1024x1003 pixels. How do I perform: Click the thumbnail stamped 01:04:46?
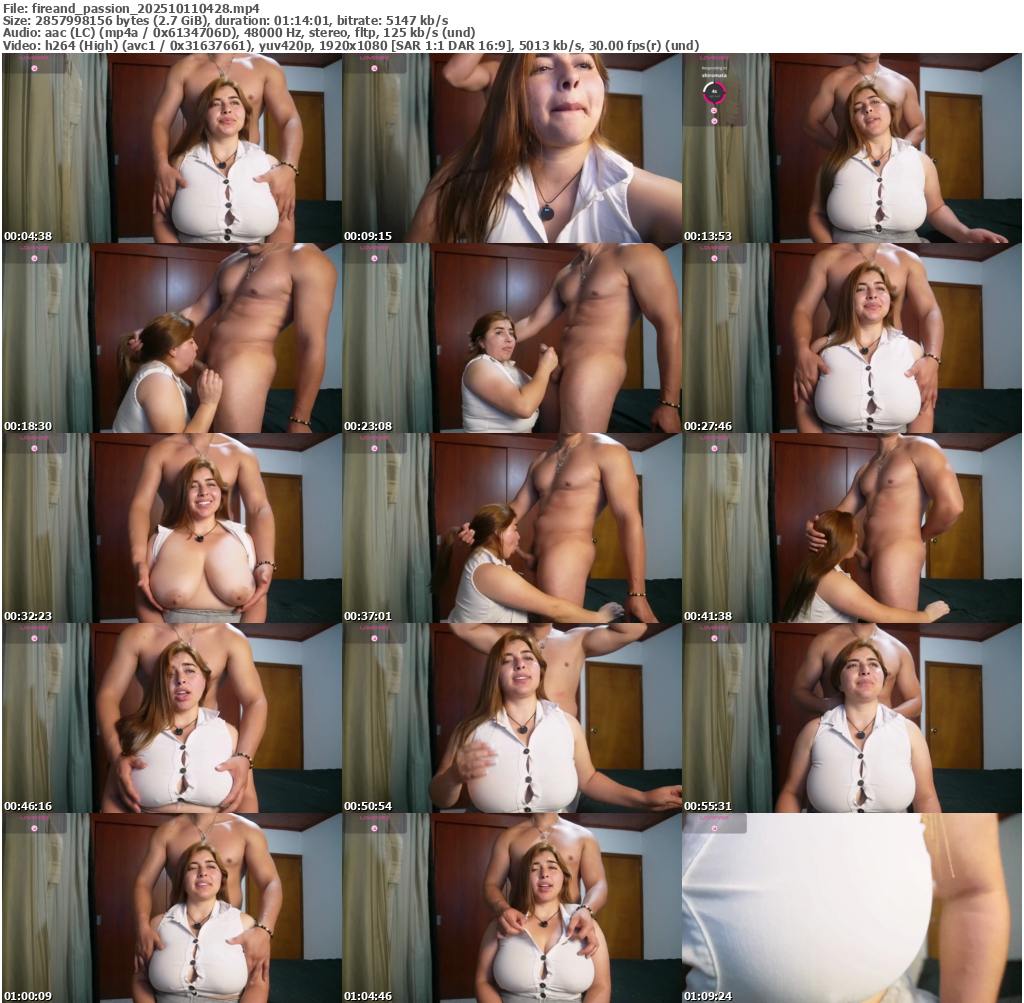512,908
